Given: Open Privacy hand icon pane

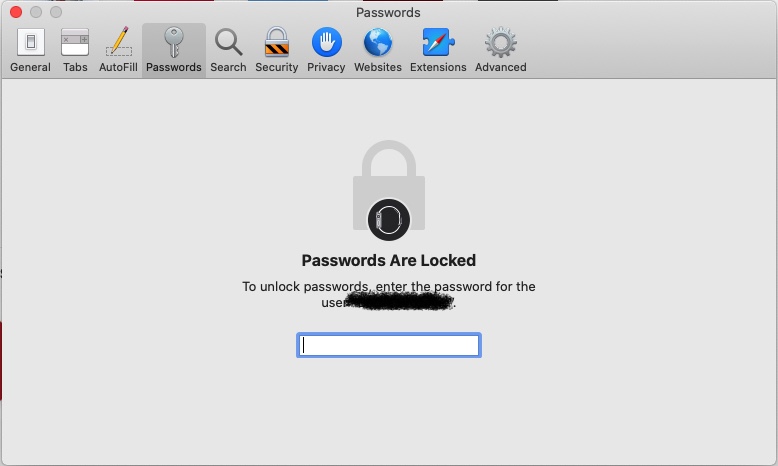Looking at the screenshot, I should pos(326,43).
